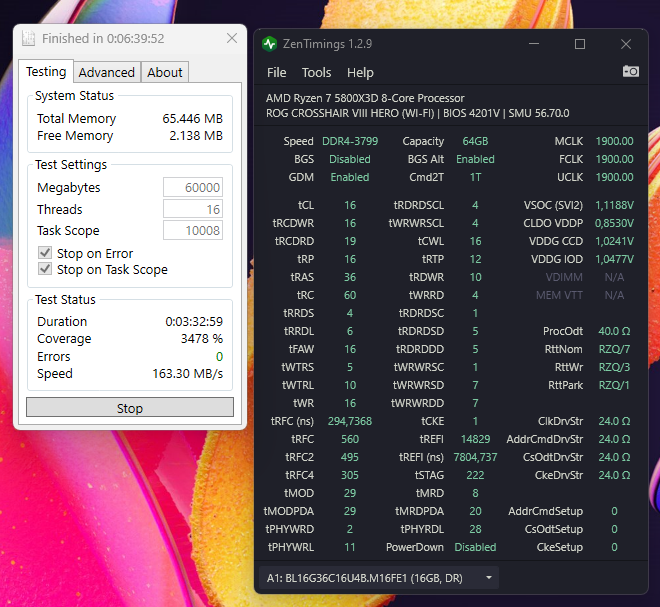Screen dimensions: 660x607
Task: Maximize the ZenTimings window
Action: pos(580,44)
